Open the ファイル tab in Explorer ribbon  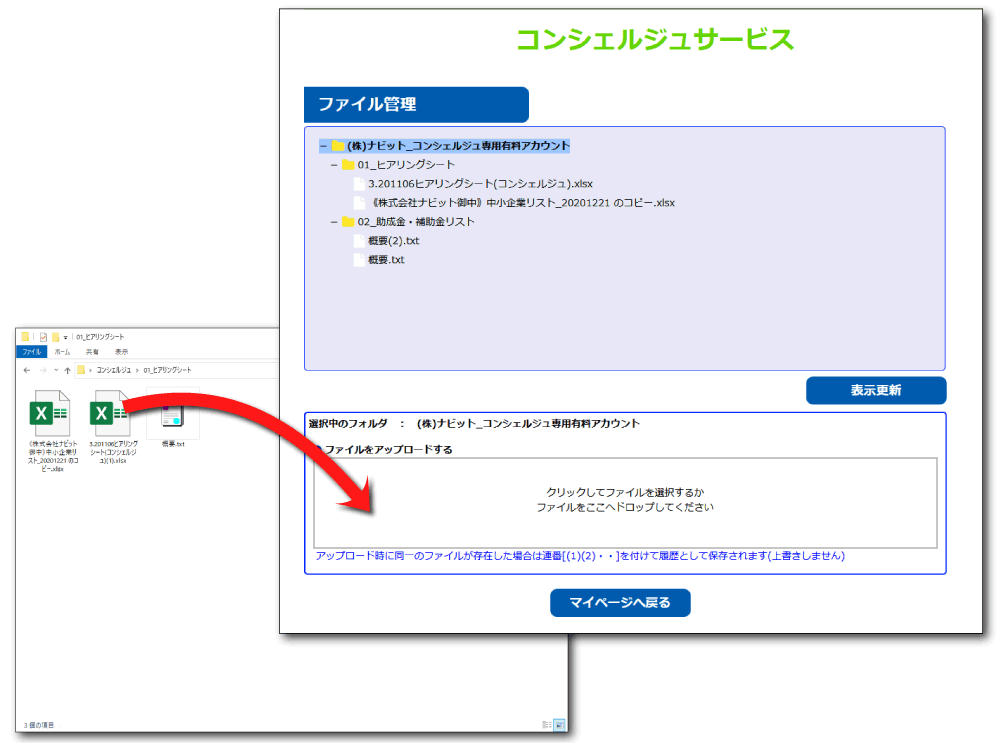point(32,352)
